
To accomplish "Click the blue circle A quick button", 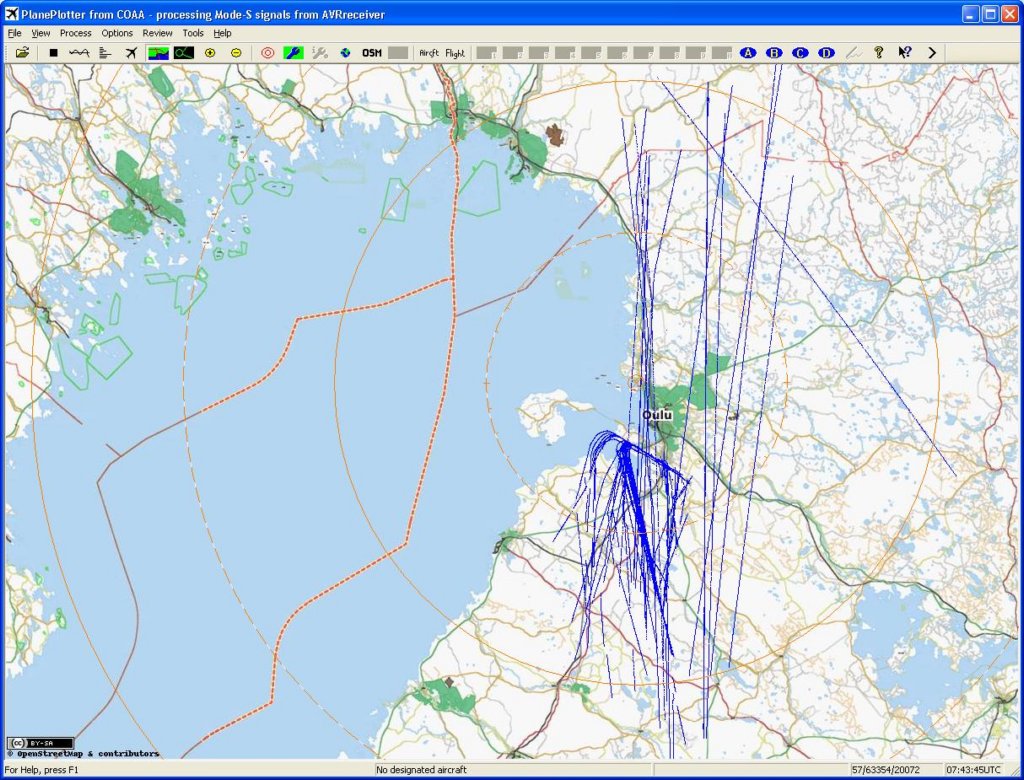I will point(747,53).
